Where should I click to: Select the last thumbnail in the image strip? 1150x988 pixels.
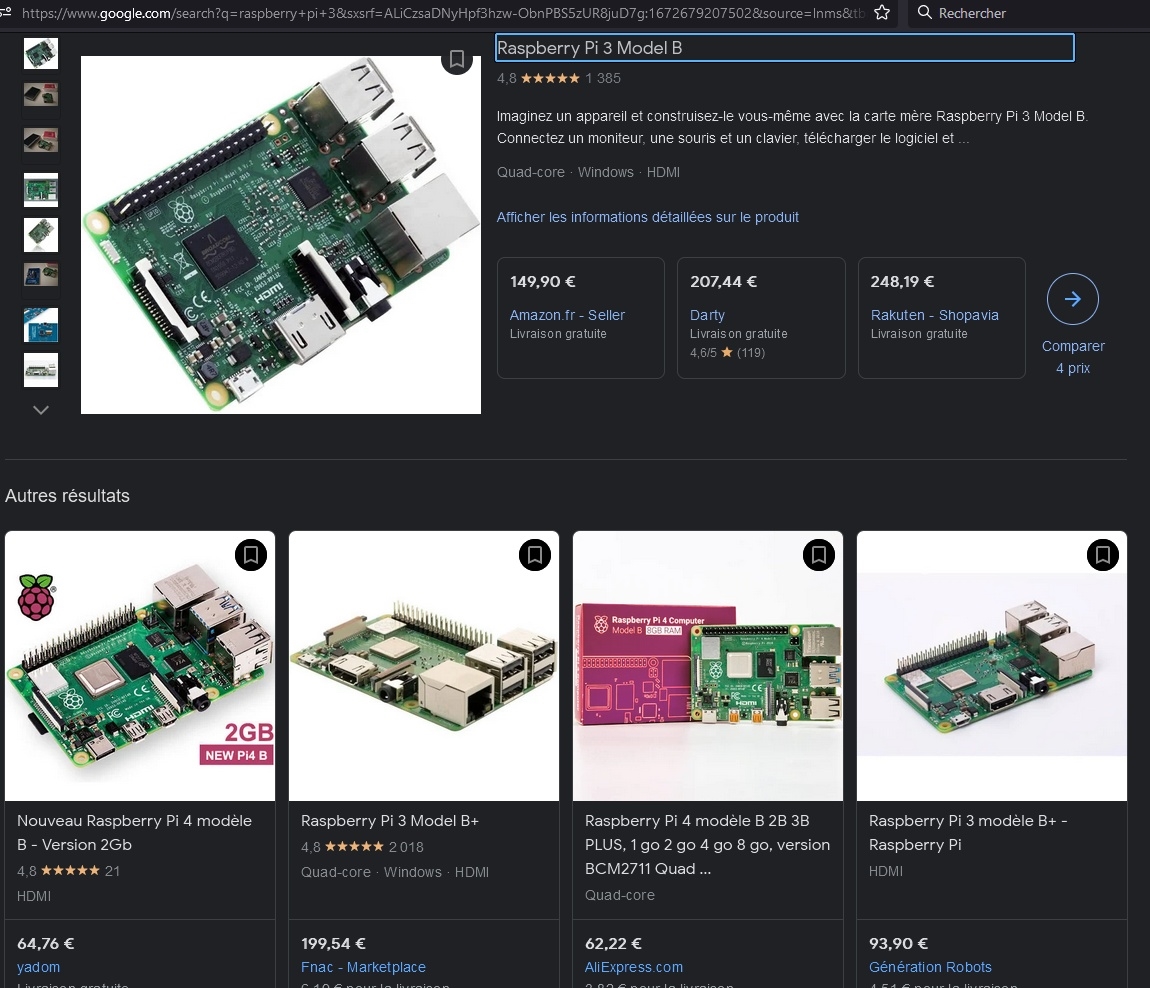coord(41,369)
